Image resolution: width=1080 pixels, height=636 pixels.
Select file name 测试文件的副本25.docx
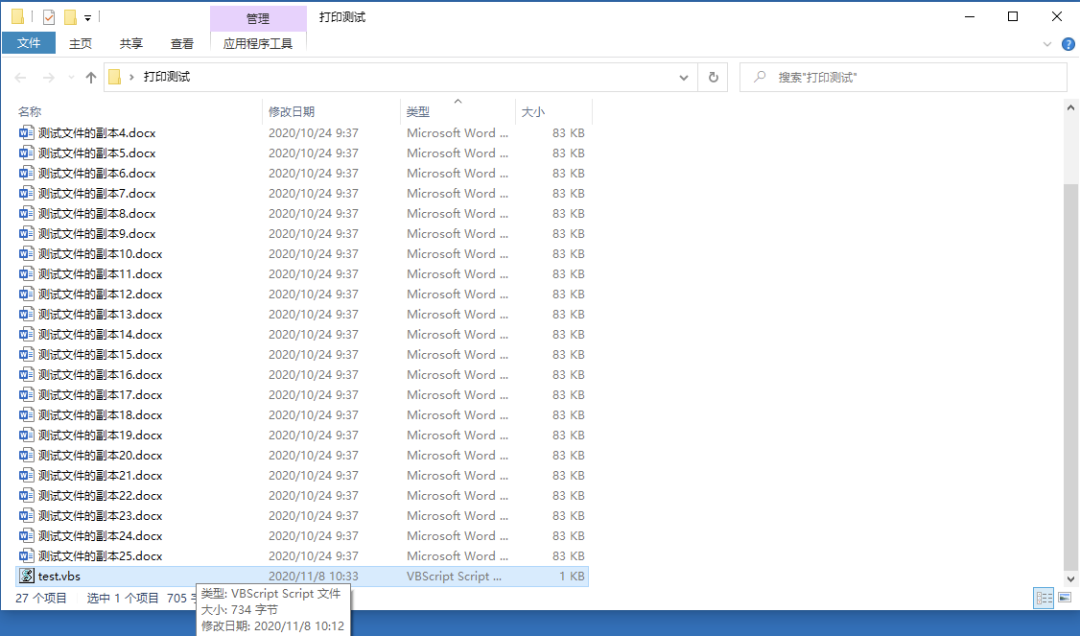point(100,556)
